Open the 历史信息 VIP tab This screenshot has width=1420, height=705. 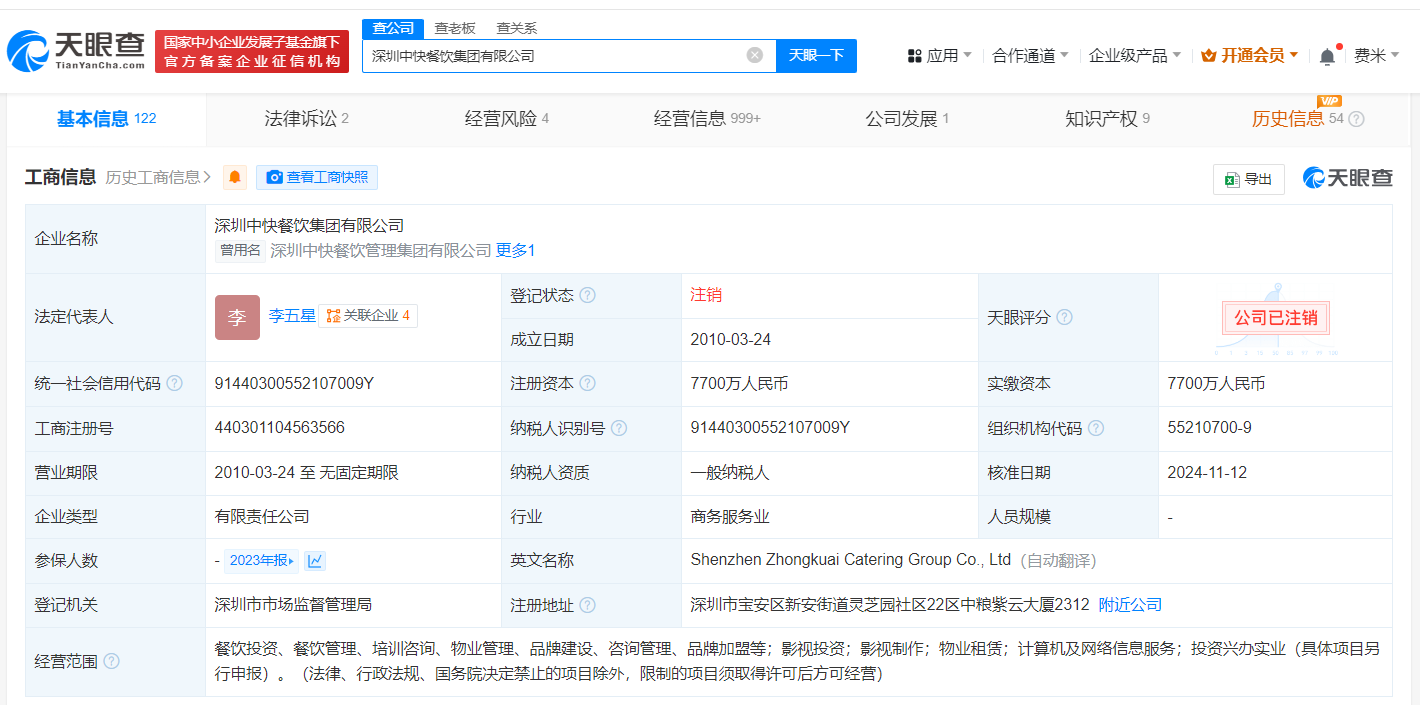tap(1297, 119)
